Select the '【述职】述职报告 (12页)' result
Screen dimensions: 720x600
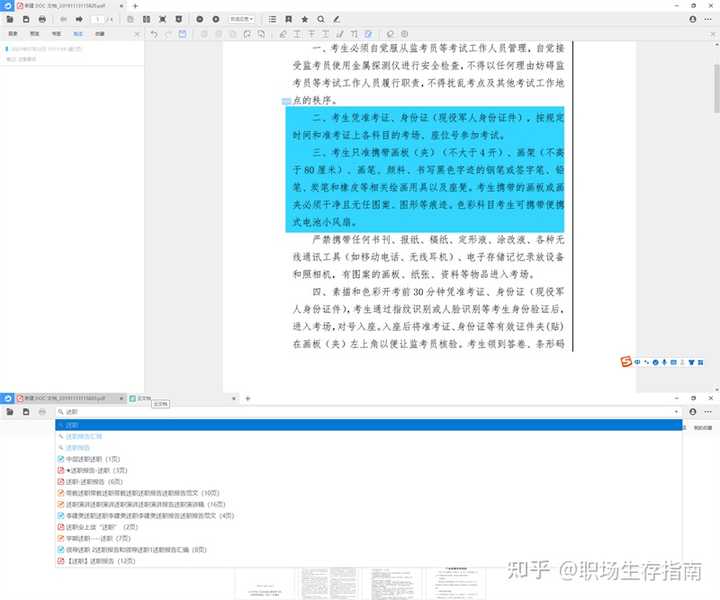(x=96, y=561)
